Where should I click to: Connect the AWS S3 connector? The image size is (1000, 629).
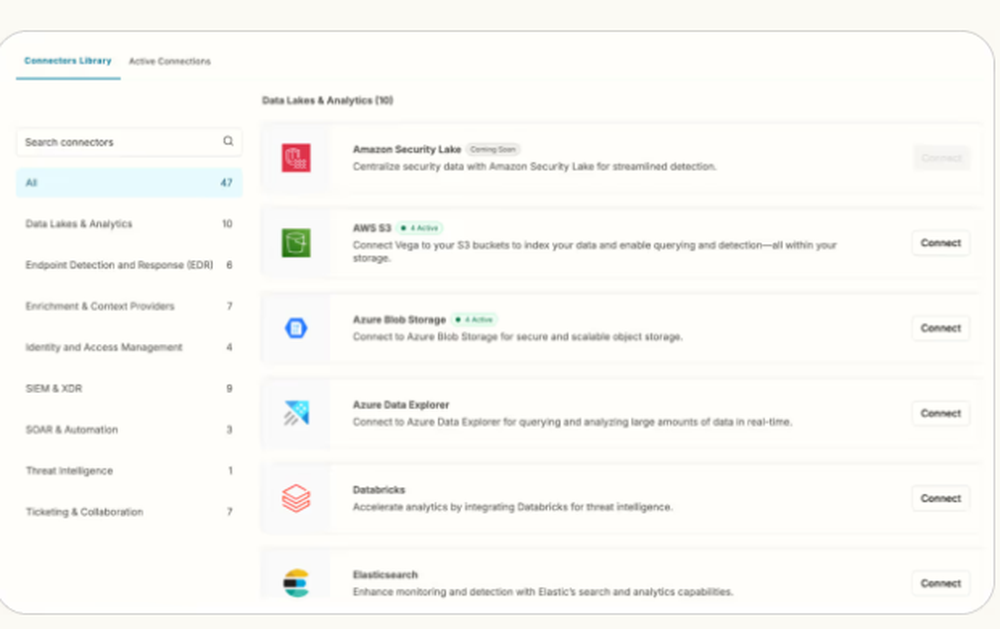[x=940, y=243]
